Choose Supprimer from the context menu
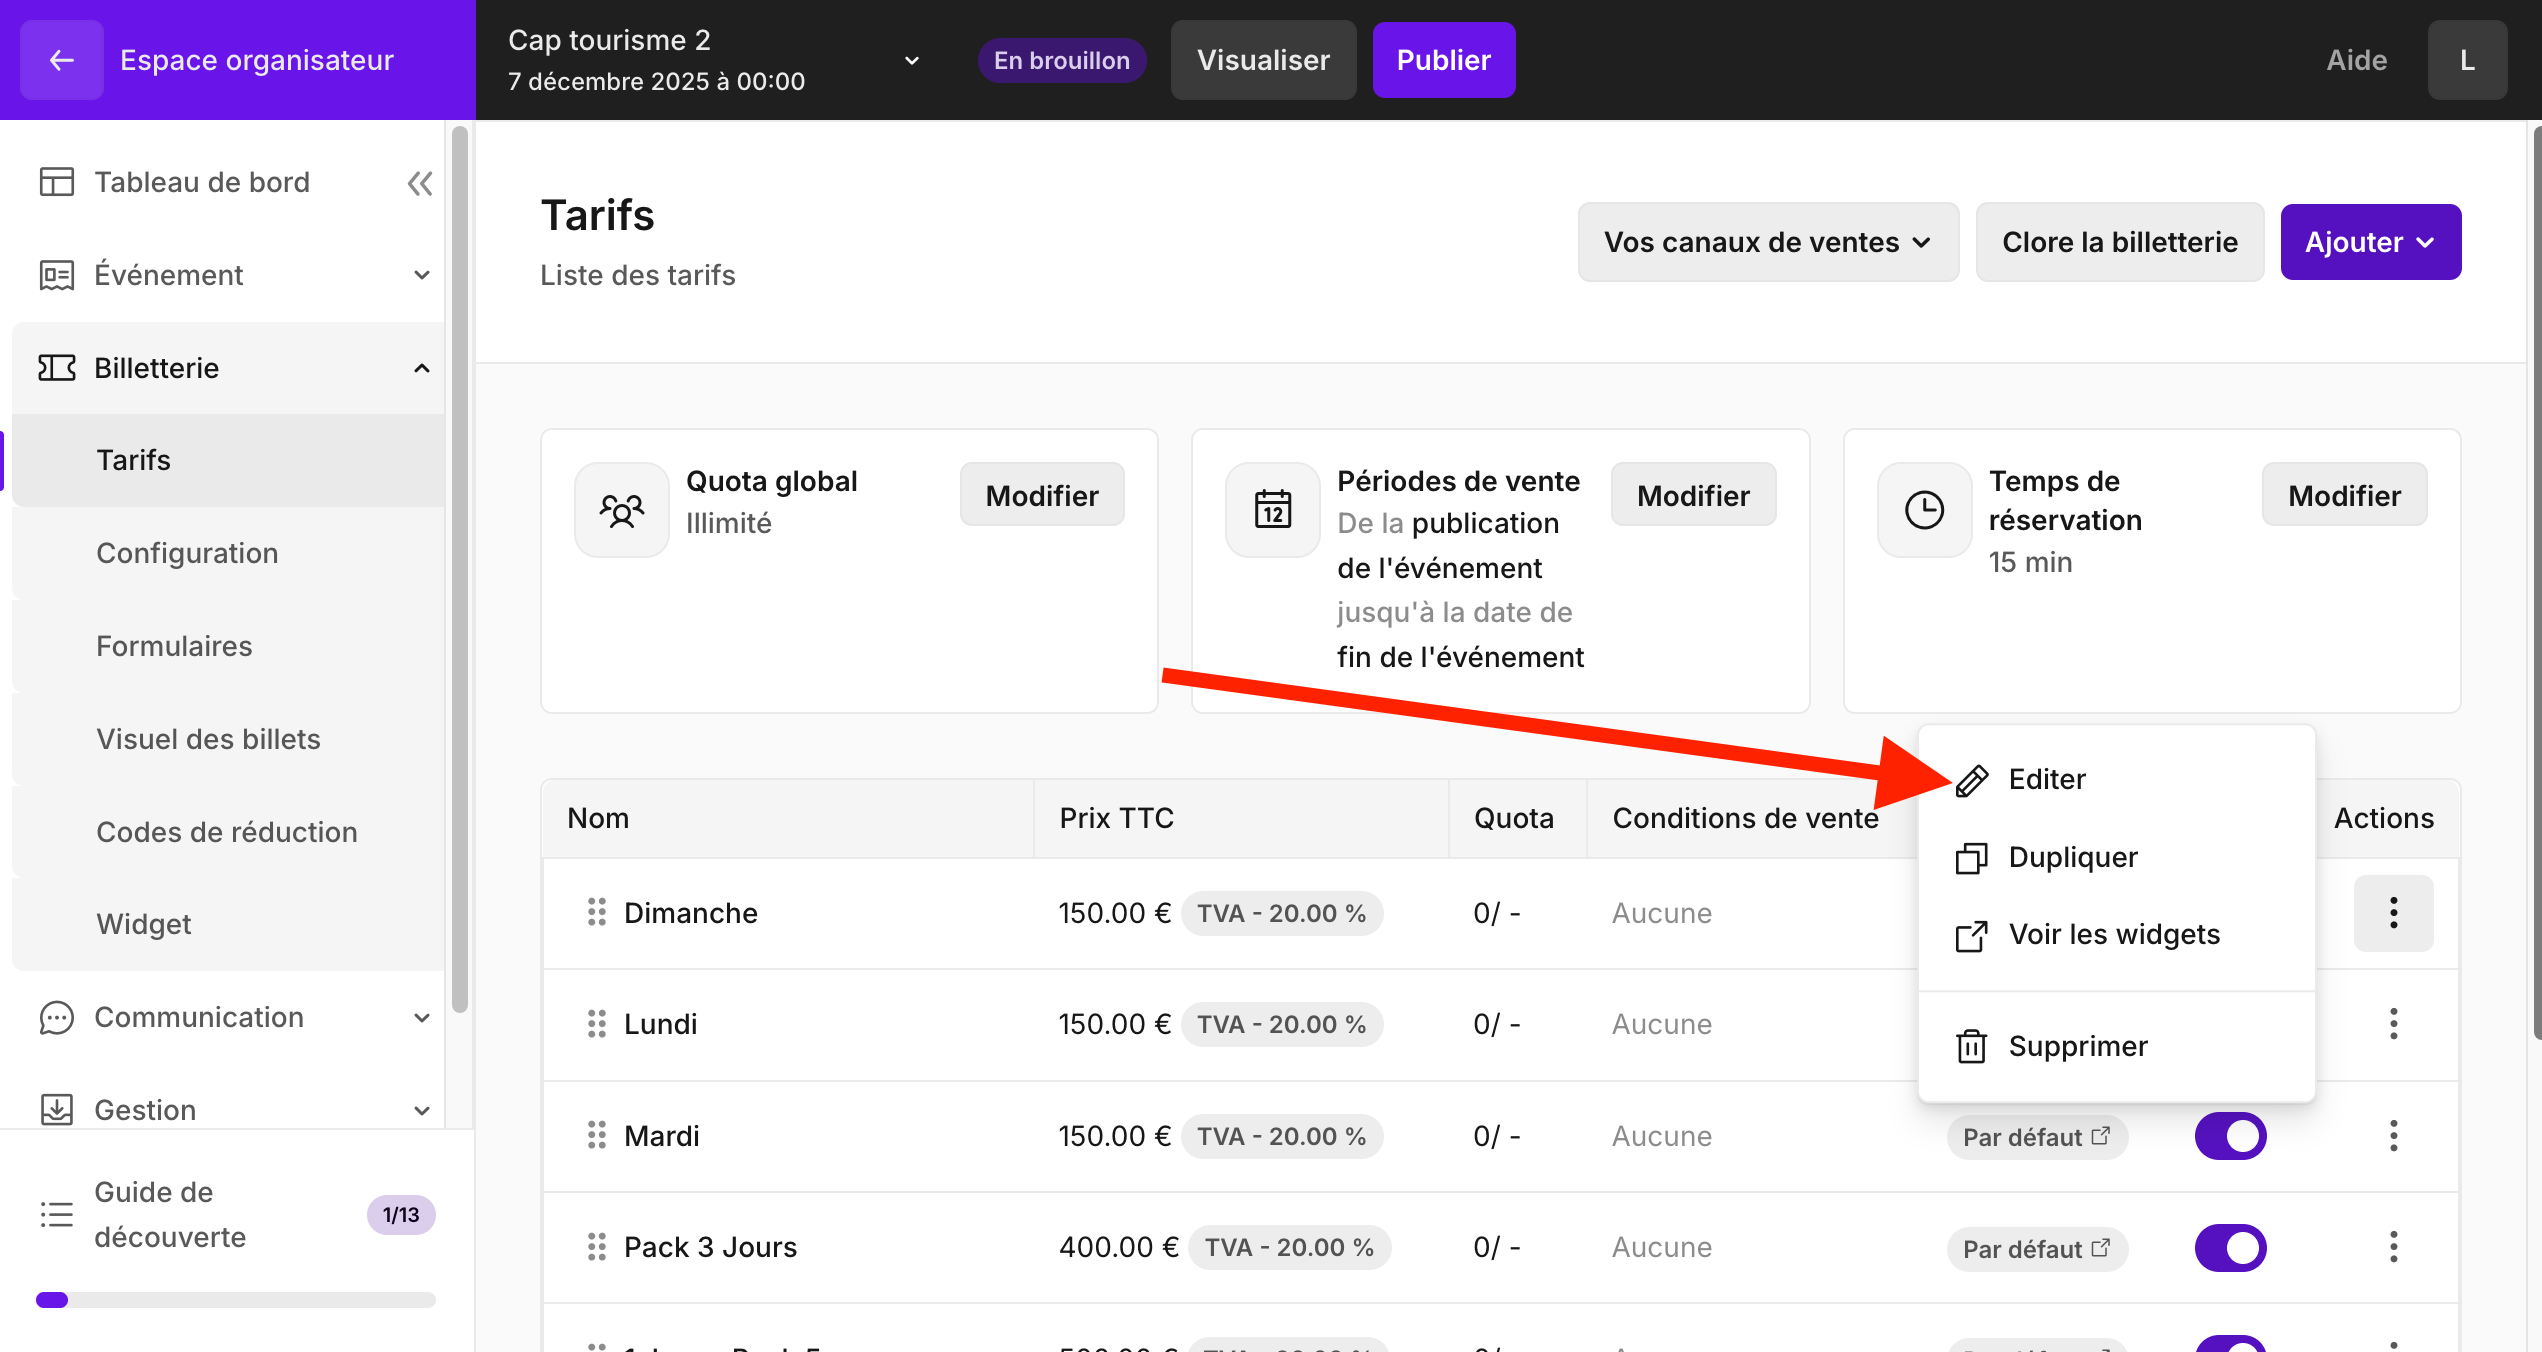 [2077, 1046]
